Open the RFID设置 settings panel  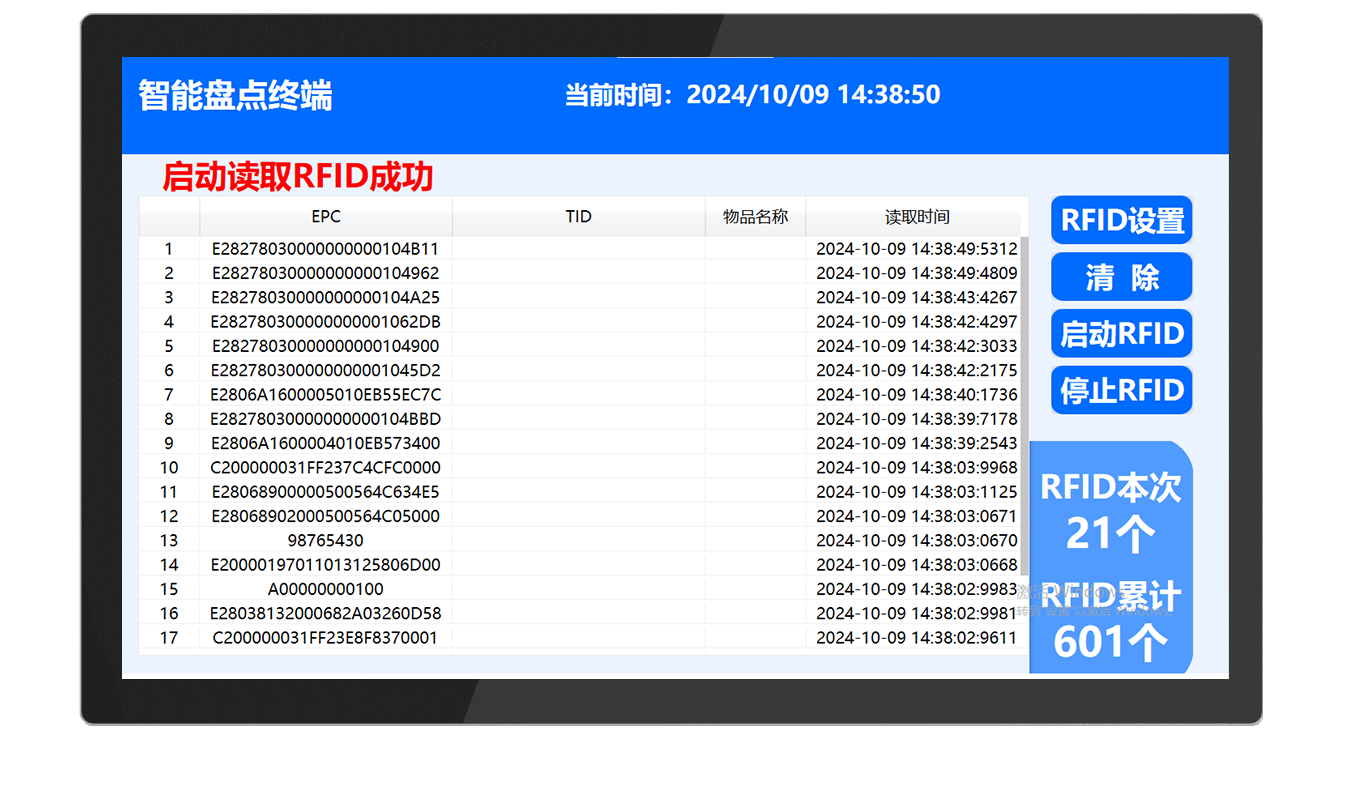(x=1121, y=220)
